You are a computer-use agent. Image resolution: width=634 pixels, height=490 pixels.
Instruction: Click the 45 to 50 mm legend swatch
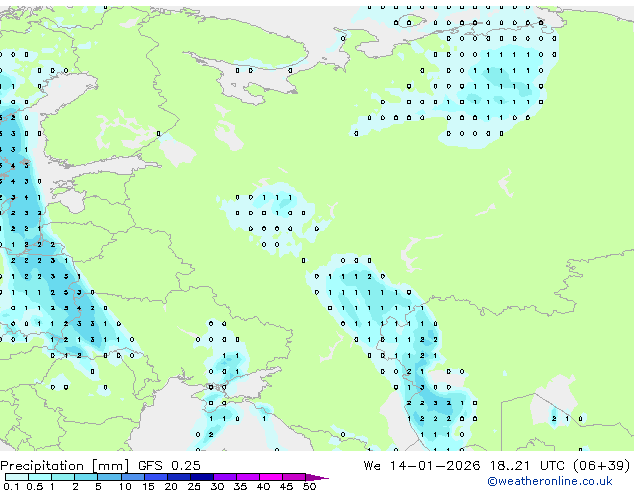294,477
